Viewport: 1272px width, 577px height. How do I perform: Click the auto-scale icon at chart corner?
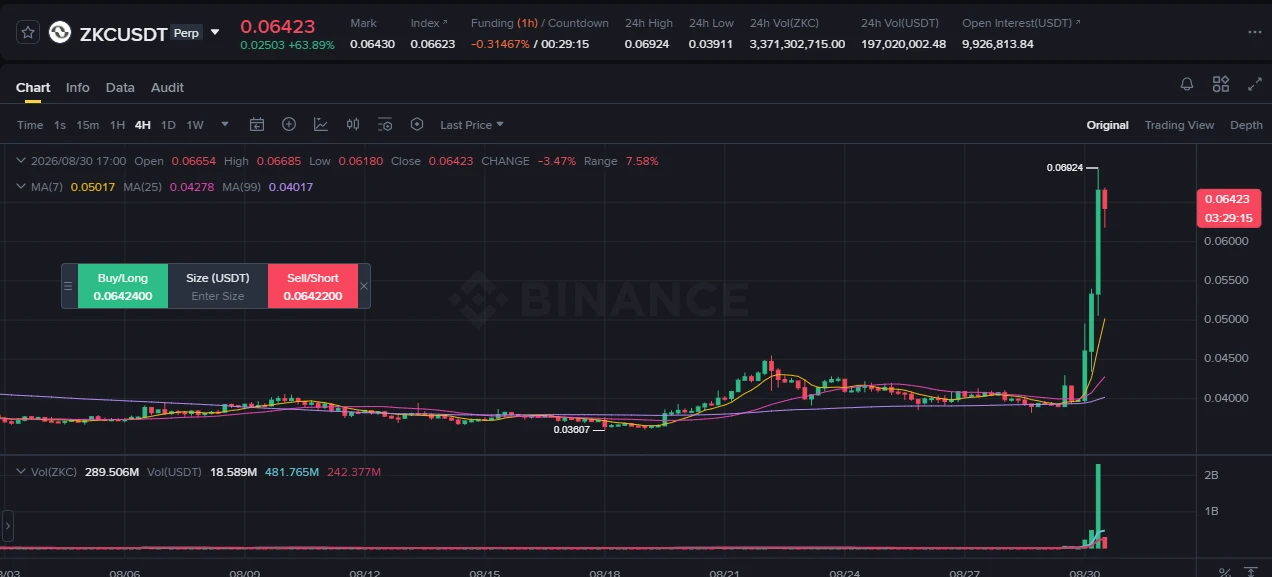pos(1250,572)
